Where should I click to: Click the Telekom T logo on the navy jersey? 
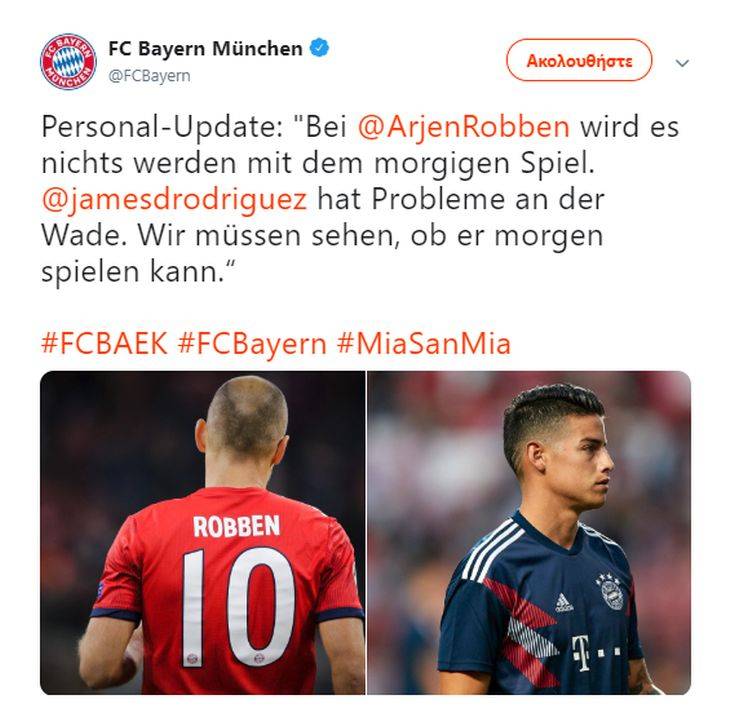582,653
